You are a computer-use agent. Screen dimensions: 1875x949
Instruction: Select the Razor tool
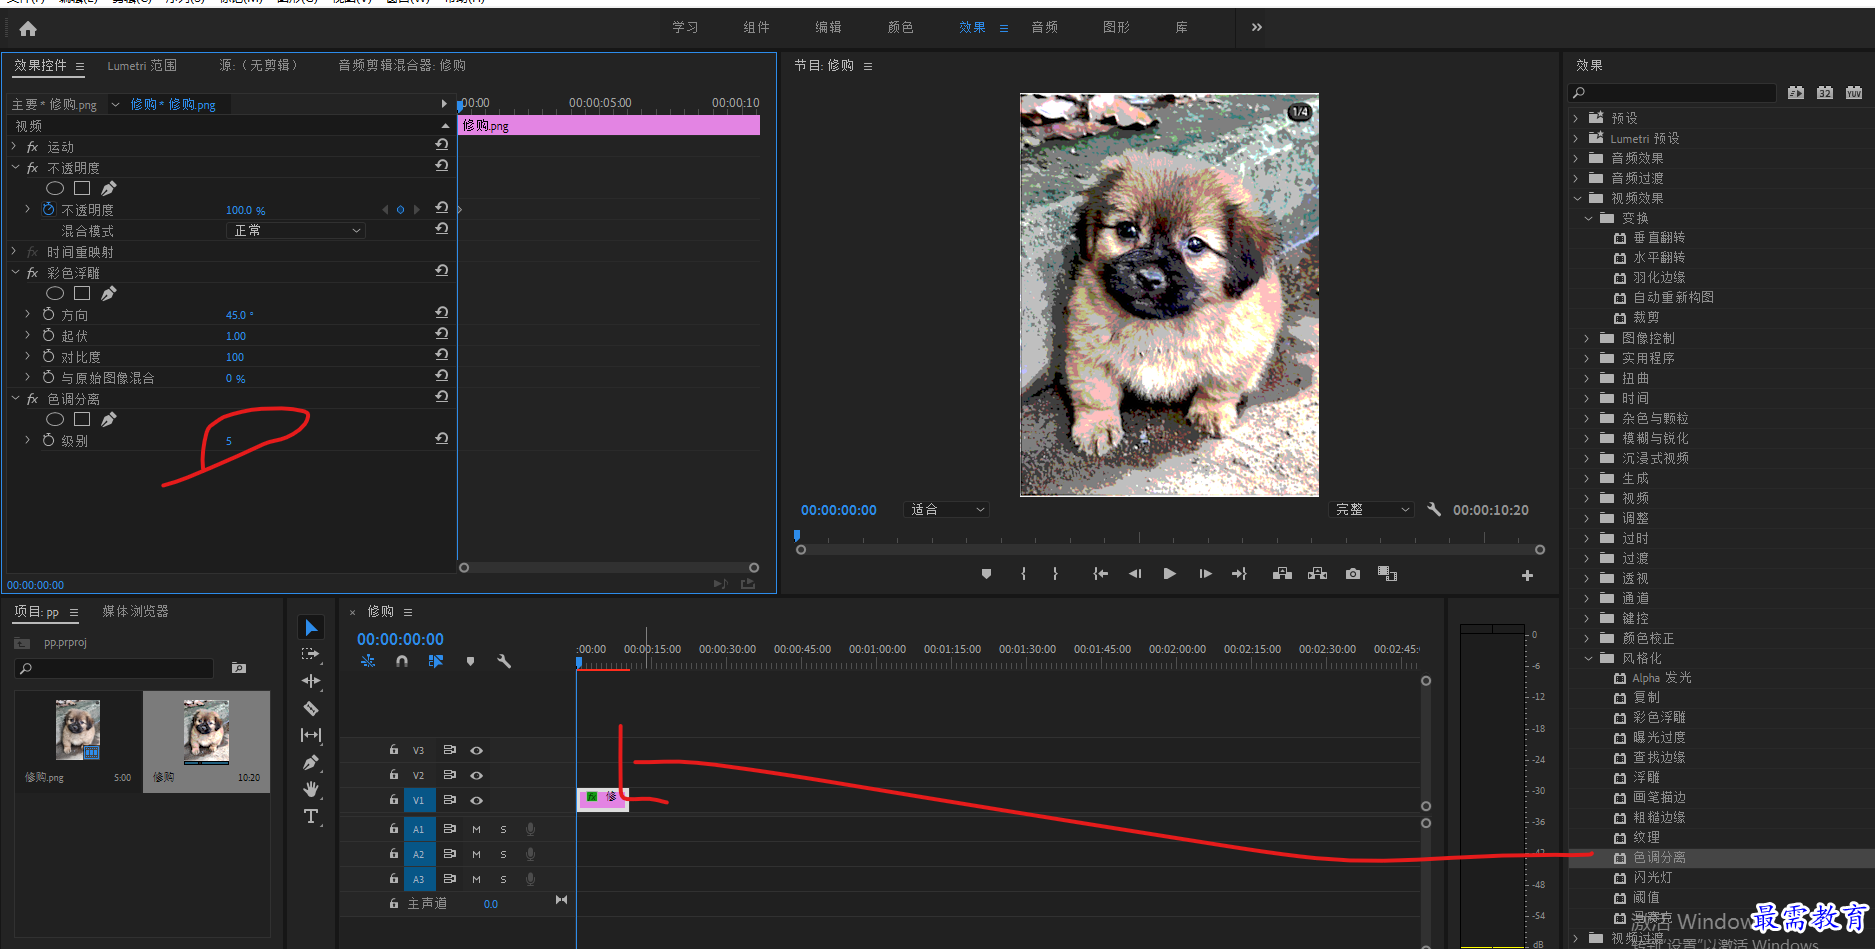(x=311, y=708)
